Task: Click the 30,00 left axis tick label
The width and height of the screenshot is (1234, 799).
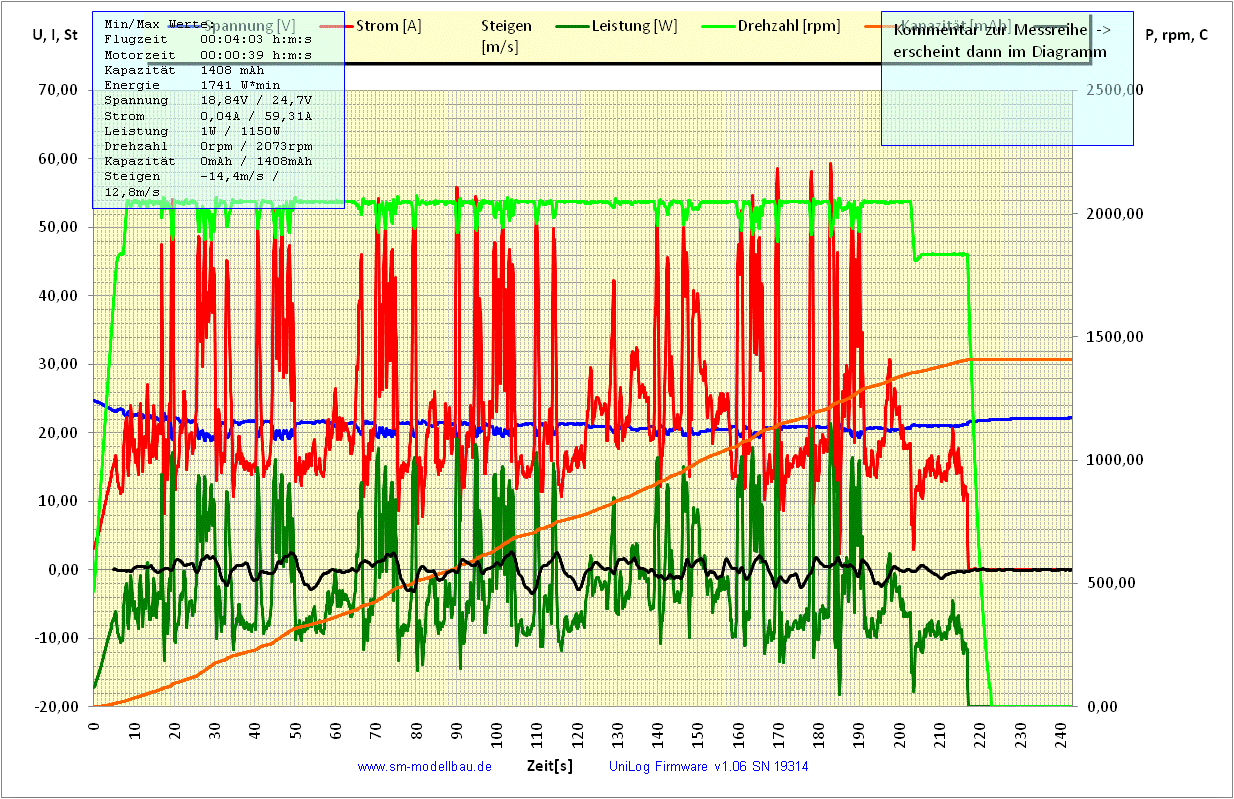Action: [x=60, y=364]
